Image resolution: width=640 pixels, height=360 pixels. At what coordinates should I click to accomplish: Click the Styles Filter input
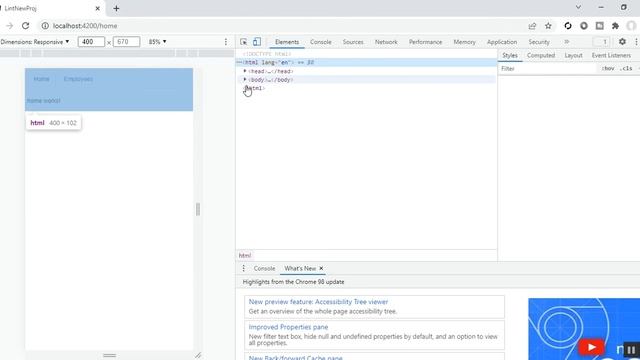tap(548, 69)
